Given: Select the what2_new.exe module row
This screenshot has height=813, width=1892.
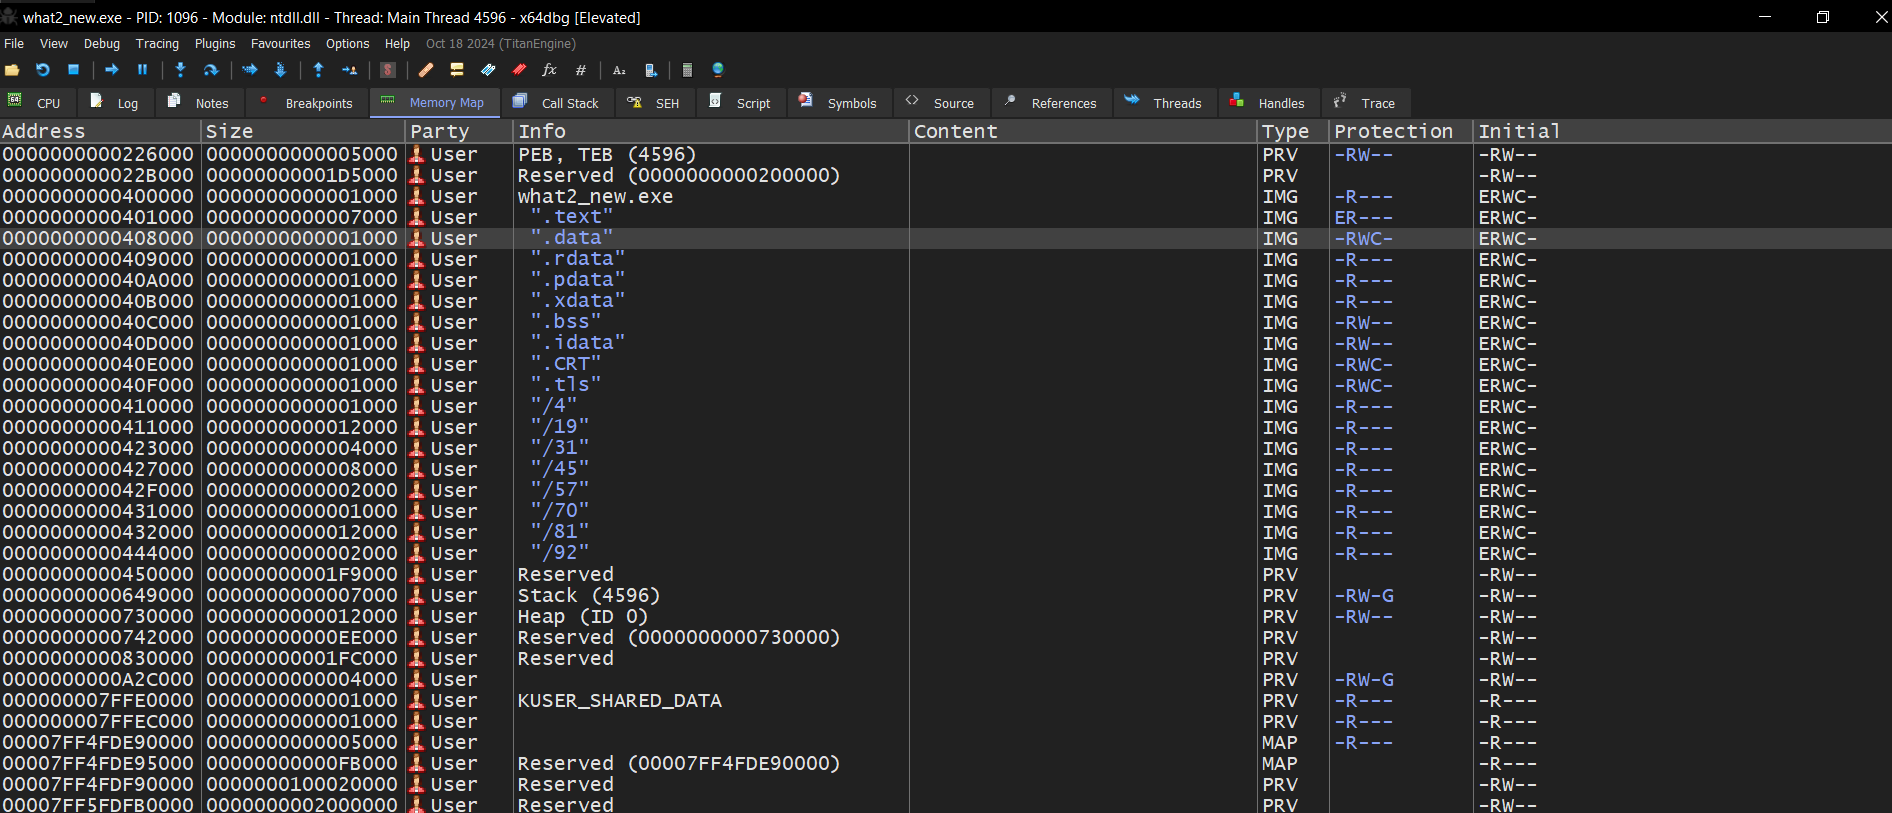Looking at the screenshot, I should click(x=946, y=196).
